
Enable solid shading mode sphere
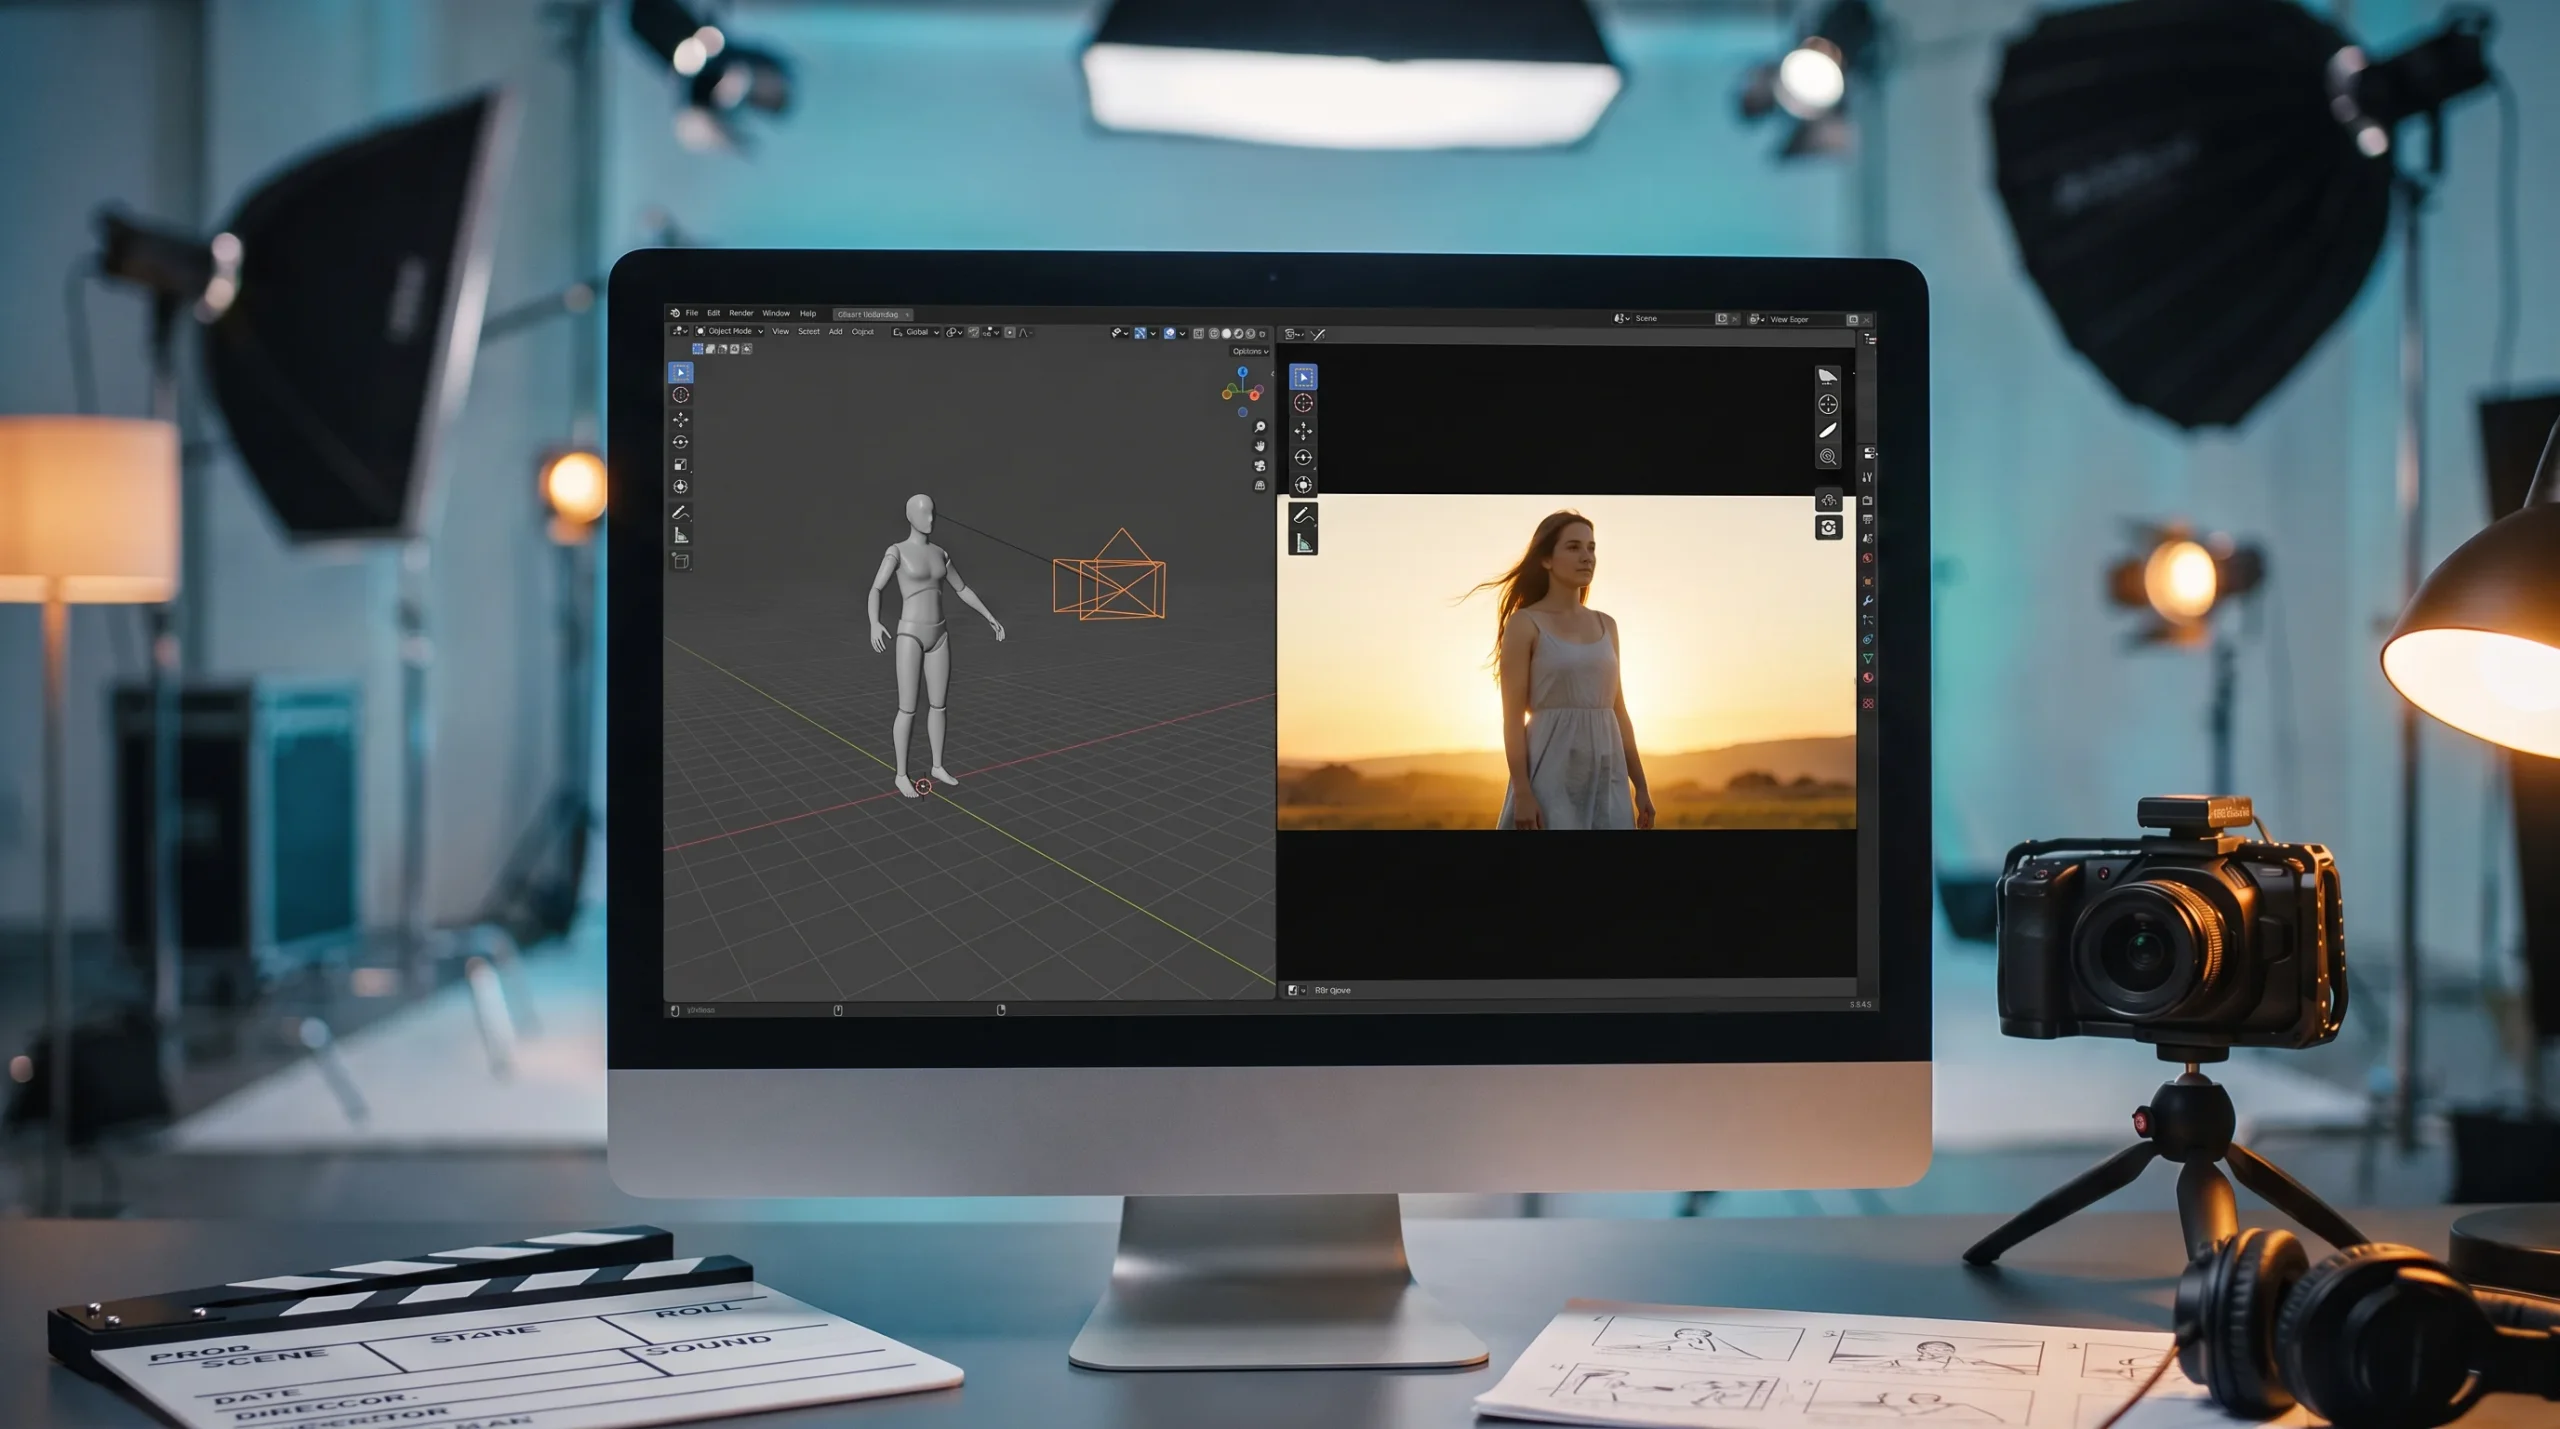pyautogui.click(x=1226, y=333)
